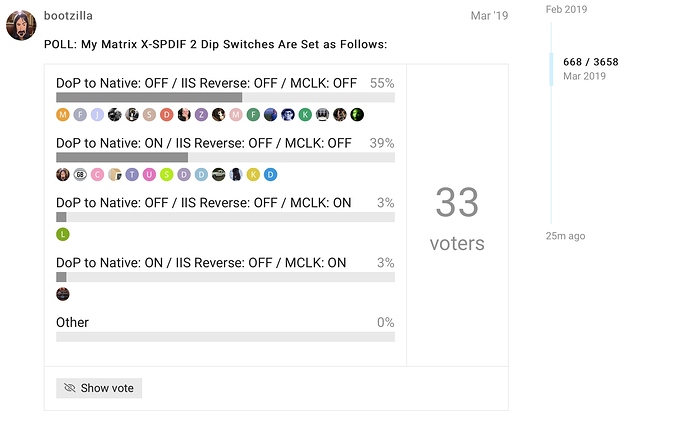Click the Mar '19 post date
Image resolution: width=690 pixels, height=422 pixels.
click(x=489, y=16)
